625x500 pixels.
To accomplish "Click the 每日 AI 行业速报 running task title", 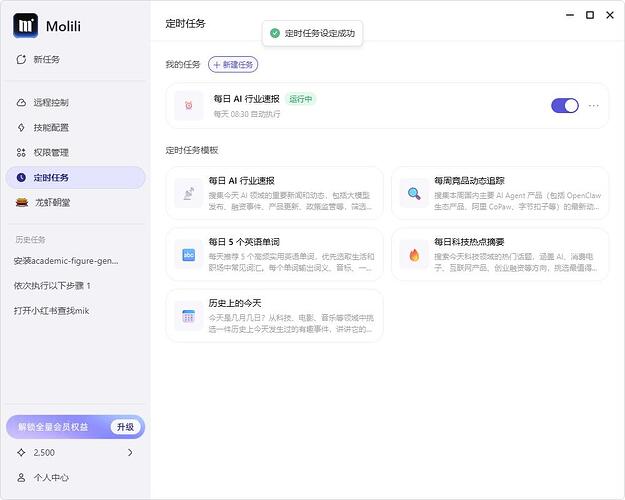I will tap(246, 98).
